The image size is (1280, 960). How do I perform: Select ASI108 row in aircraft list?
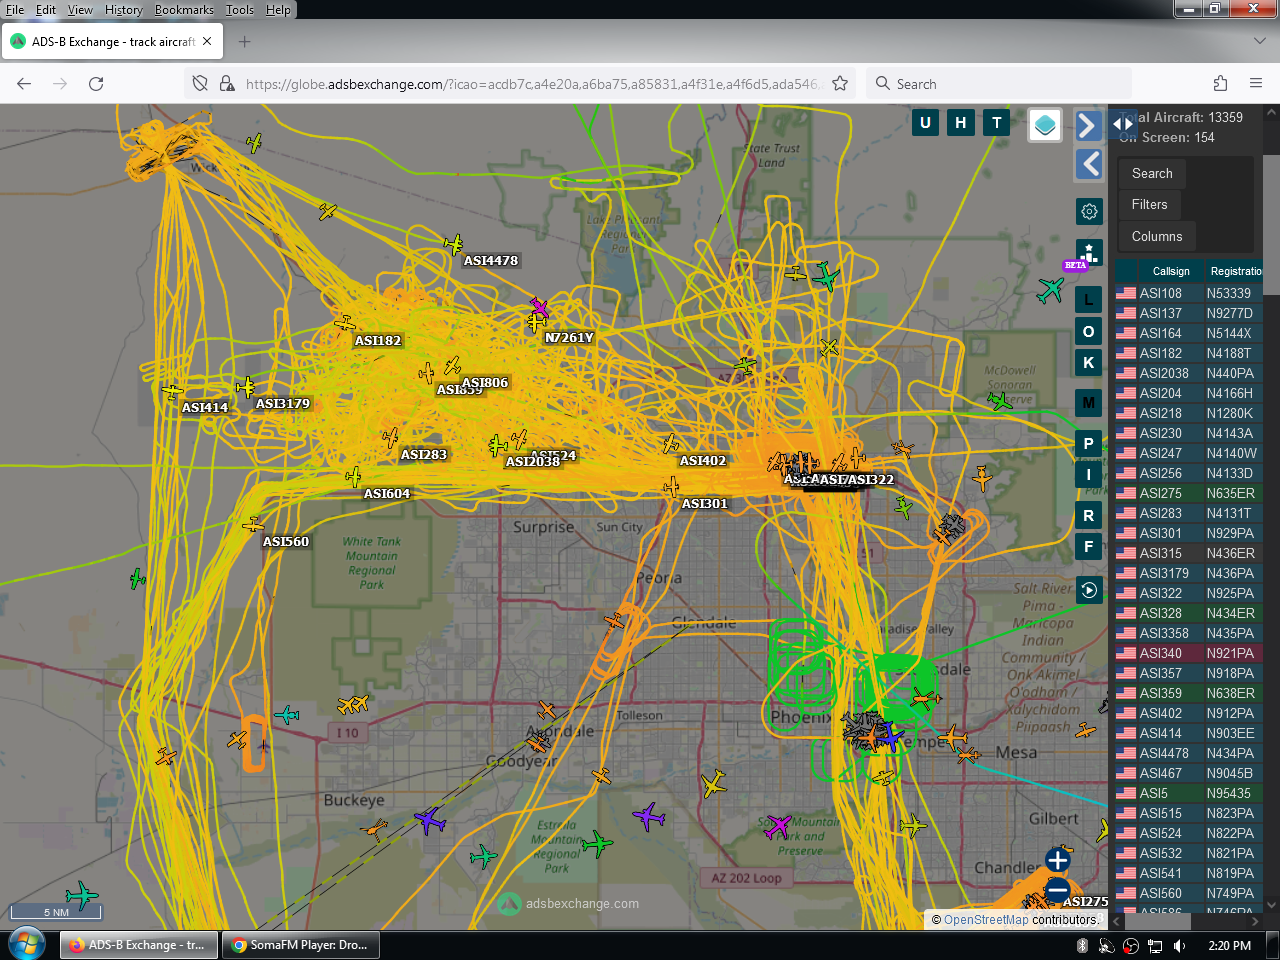click(1189, 293)
